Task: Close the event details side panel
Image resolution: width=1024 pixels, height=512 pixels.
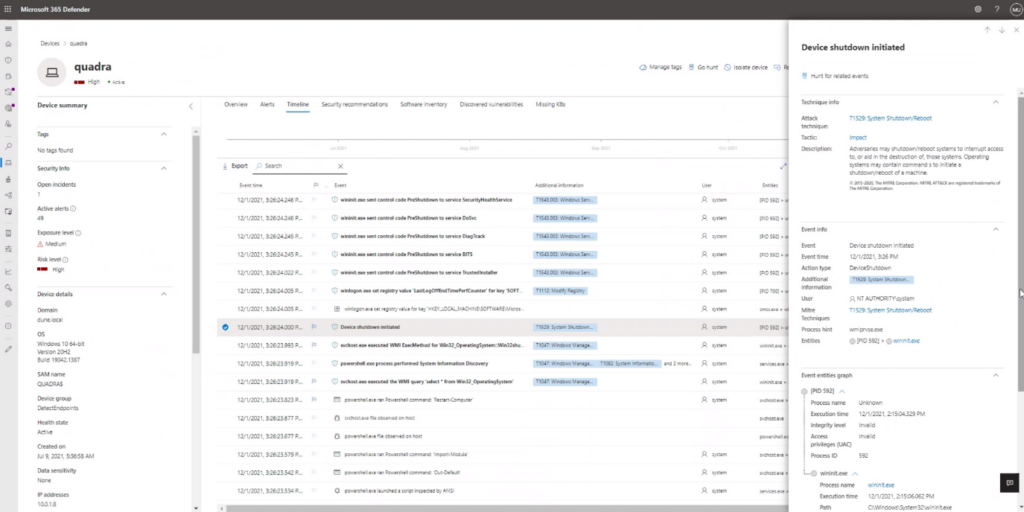Action: click(1016, 30)
